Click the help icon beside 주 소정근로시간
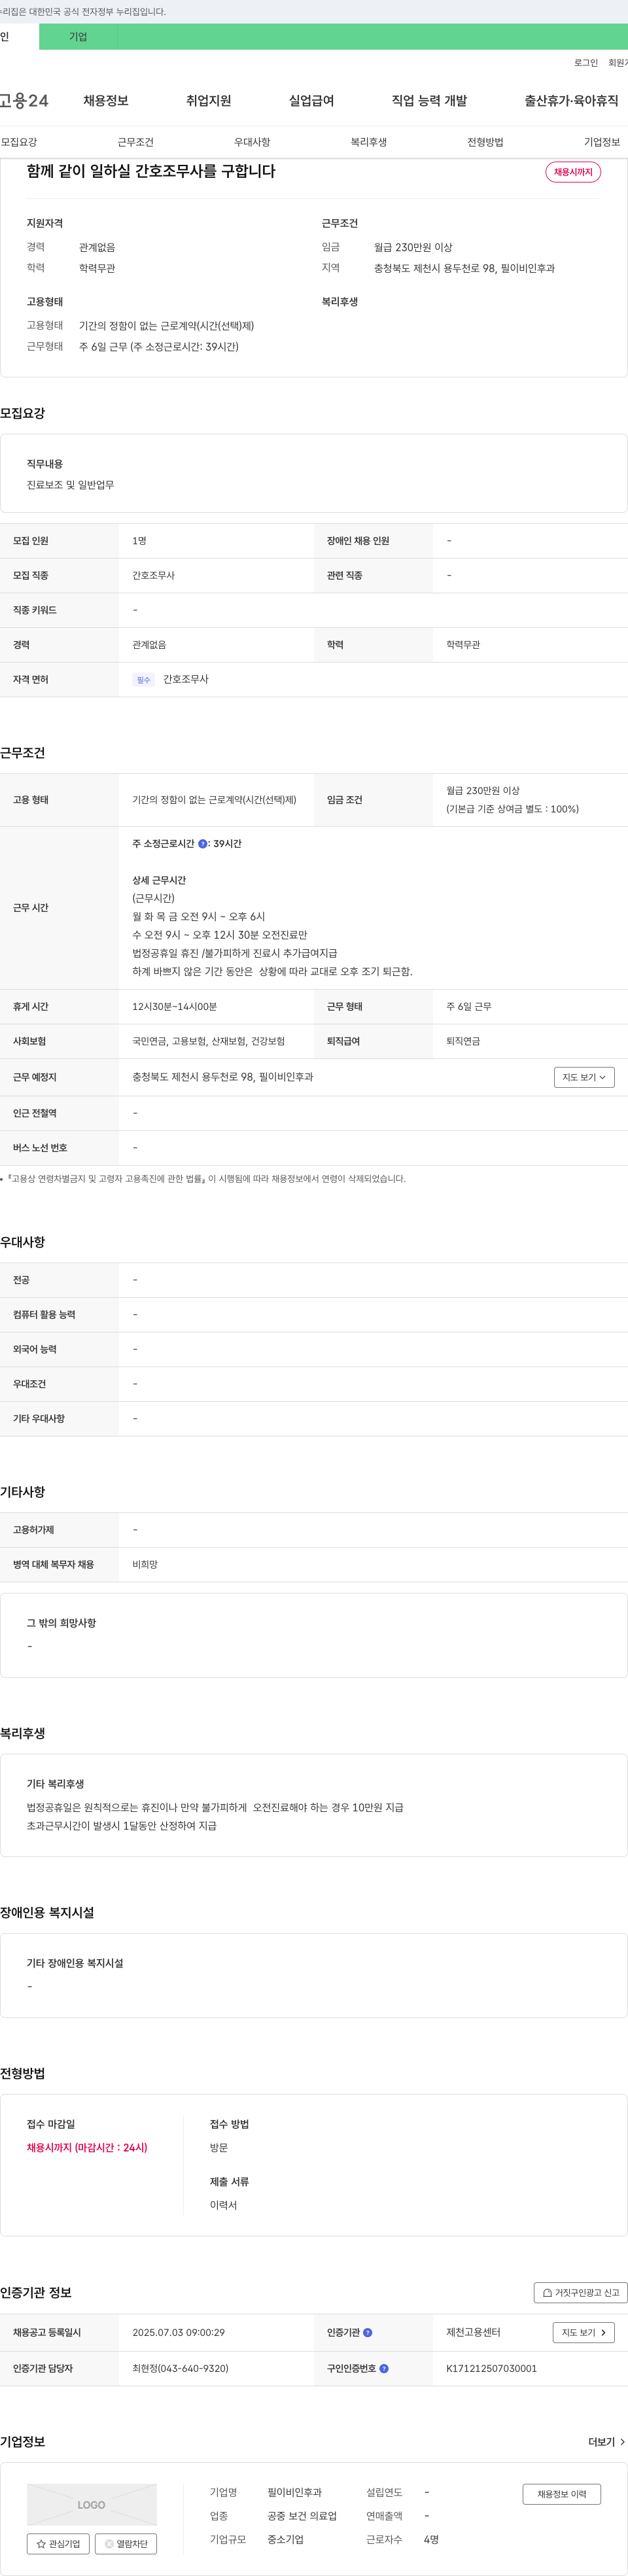The width and height of the screenshot is (628, 2576). pyautogui.click(x=203, y=844)
